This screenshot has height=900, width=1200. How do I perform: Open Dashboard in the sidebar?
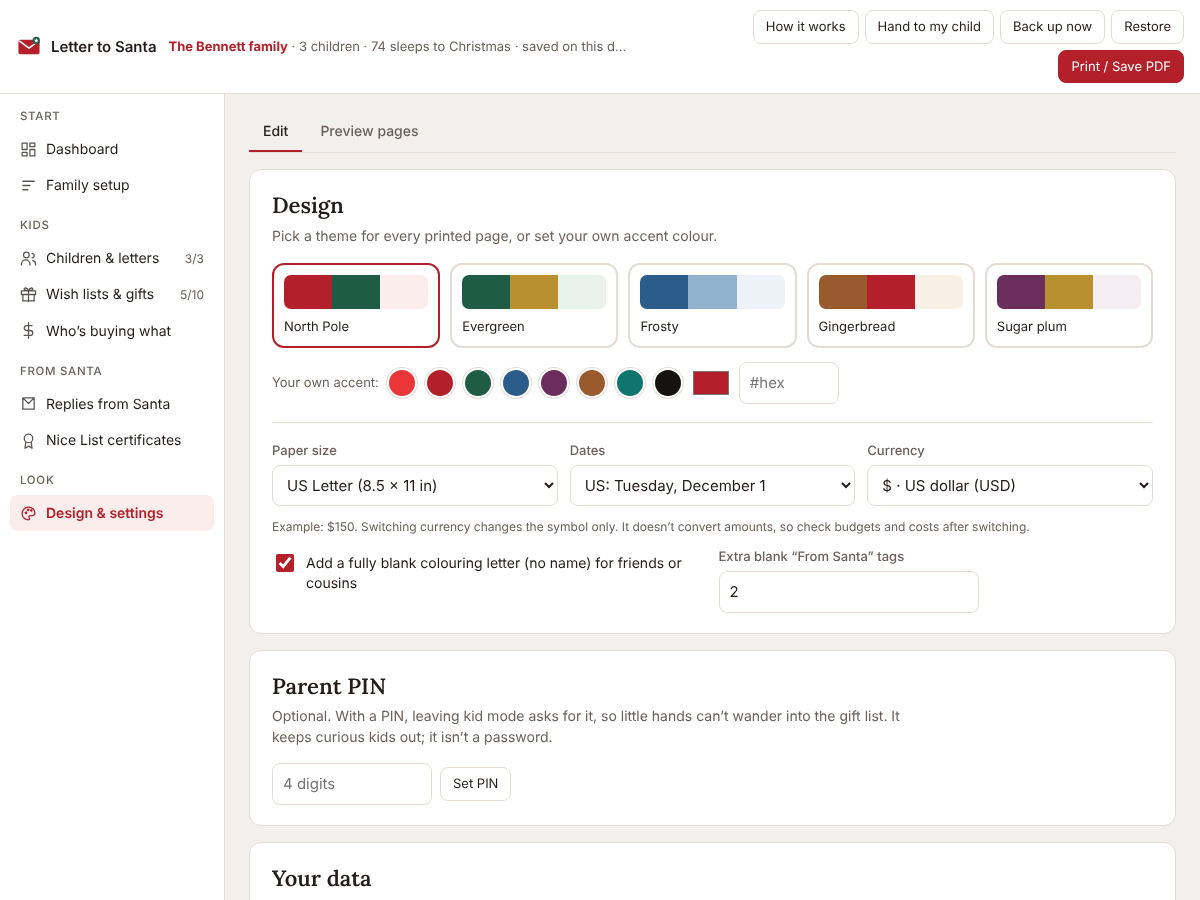[x=112, y=149]
